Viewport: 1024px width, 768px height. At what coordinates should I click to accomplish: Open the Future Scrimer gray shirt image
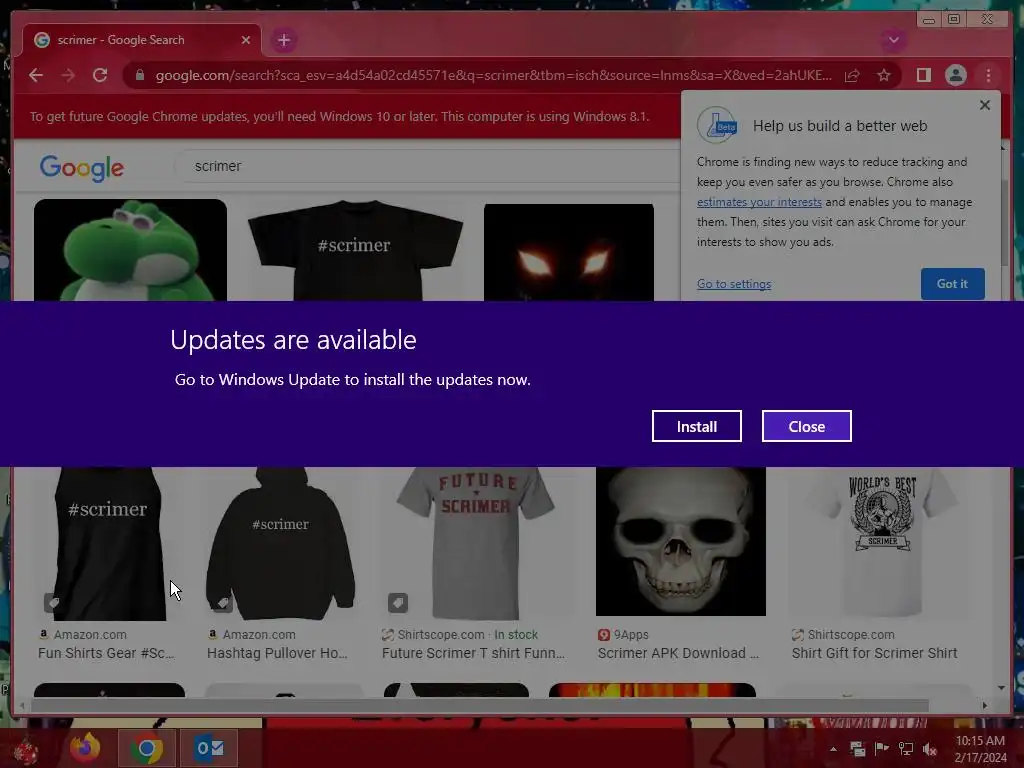(x=475, y=543)
